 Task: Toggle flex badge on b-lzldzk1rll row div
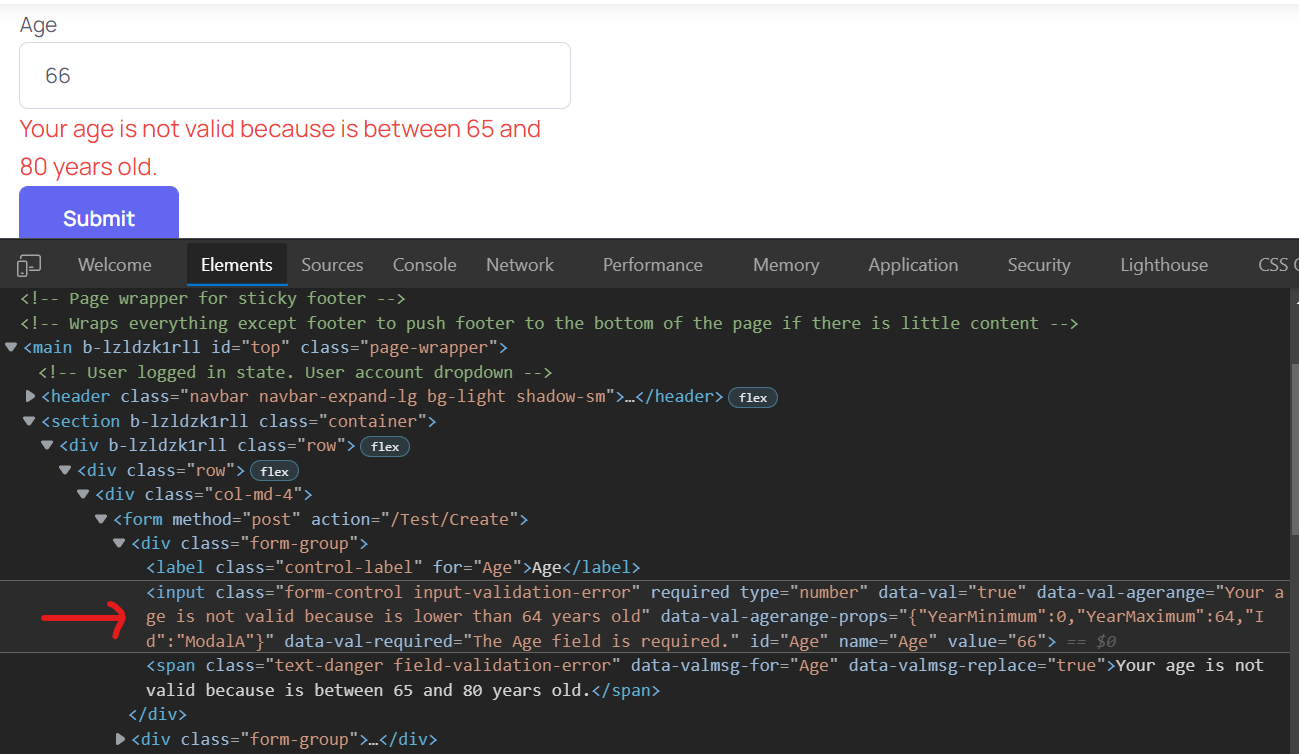pos(385,447)
